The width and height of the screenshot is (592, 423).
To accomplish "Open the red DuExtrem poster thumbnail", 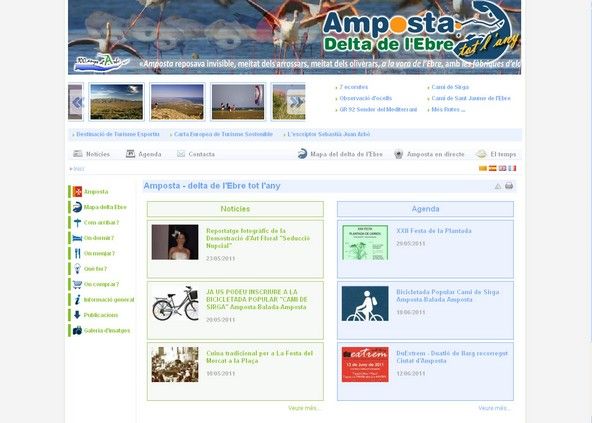I will coord(365,364).
